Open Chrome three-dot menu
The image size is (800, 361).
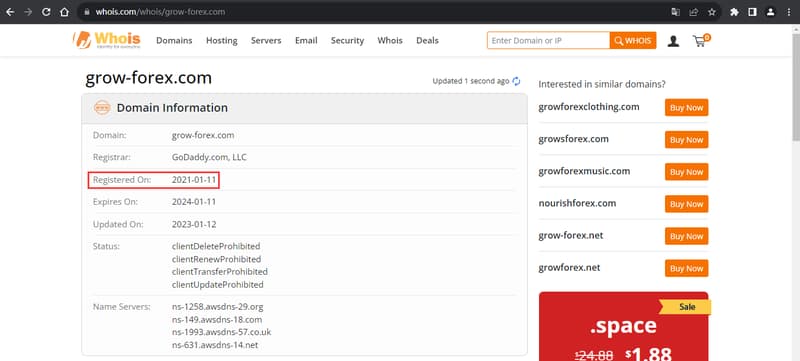(x=789, y=12)
